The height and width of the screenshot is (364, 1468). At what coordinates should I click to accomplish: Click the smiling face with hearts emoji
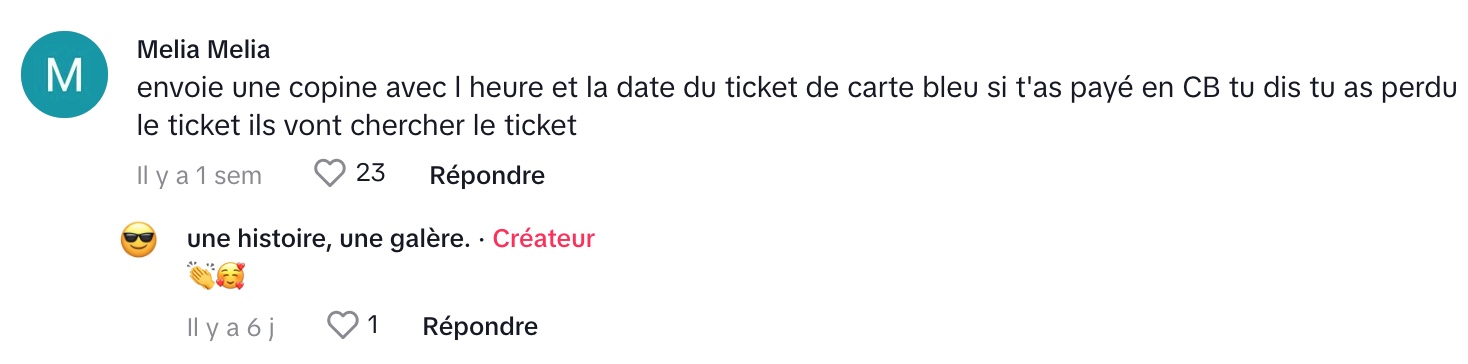(230, 274)
